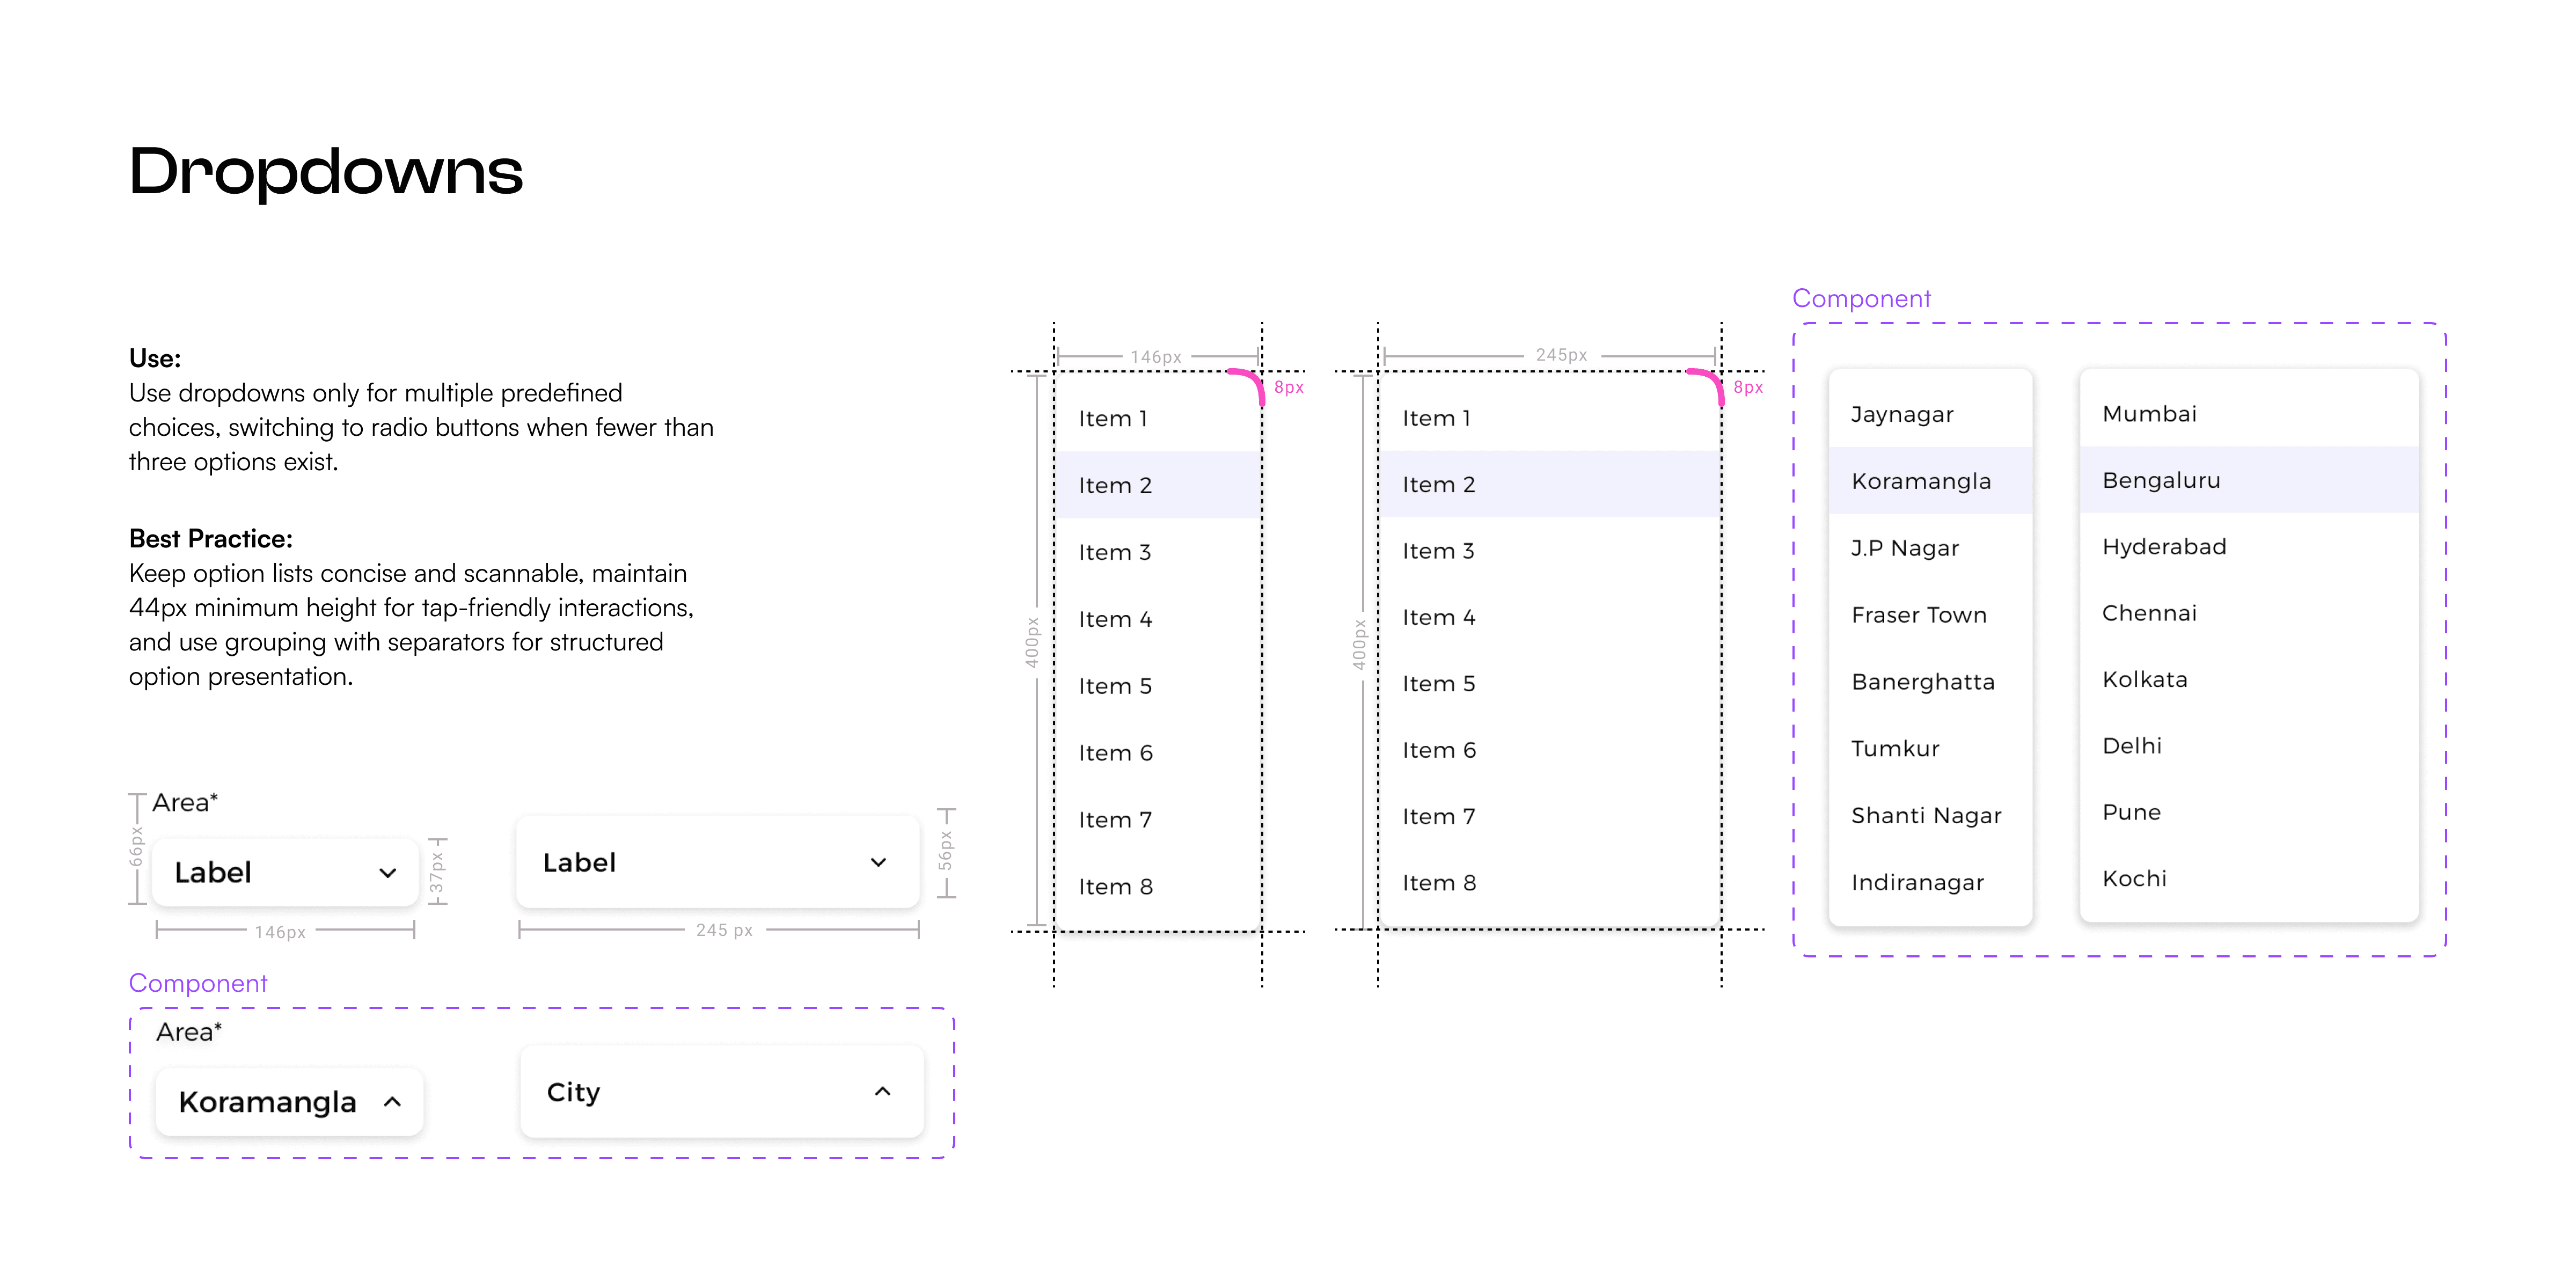This screenshot has height=1288, width=2576.
Task: Pick Kochi at the bottom of the city list
Action: pos(2134,878)
